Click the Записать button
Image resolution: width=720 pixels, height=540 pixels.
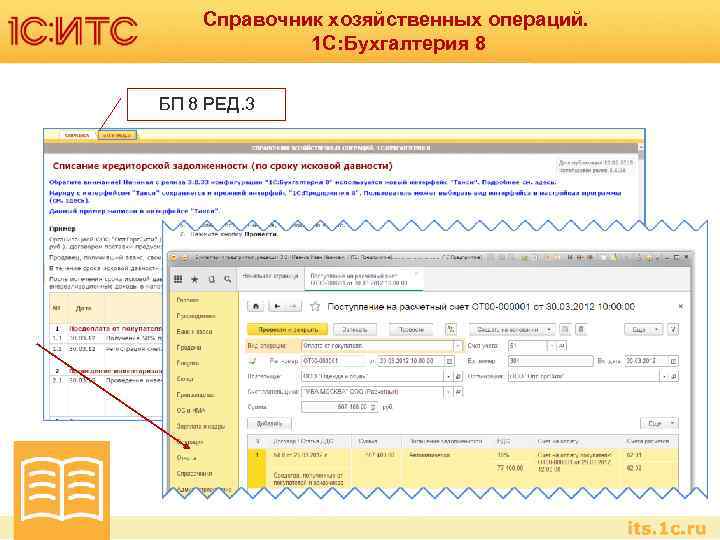[355, 329]
